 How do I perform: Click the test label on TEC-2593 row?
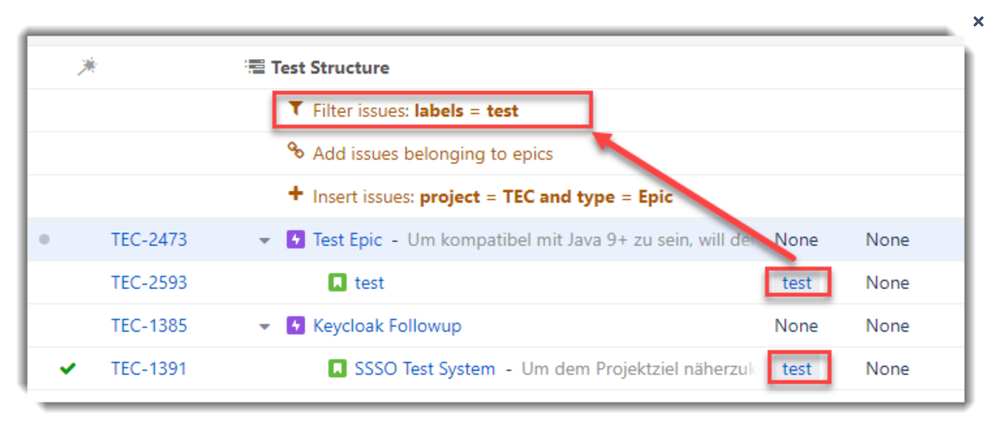coord(797,283)
